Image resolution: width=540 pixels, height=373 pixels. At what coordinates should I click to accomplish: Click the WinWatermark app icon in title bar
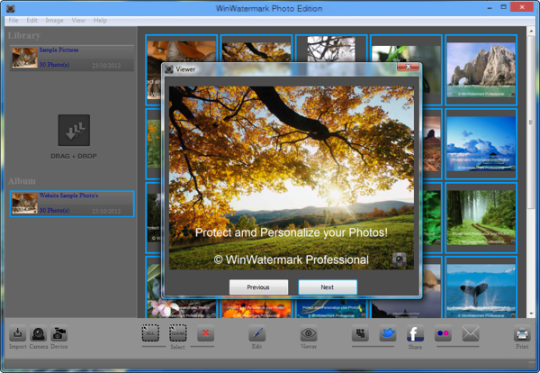[x=10, y=8]
